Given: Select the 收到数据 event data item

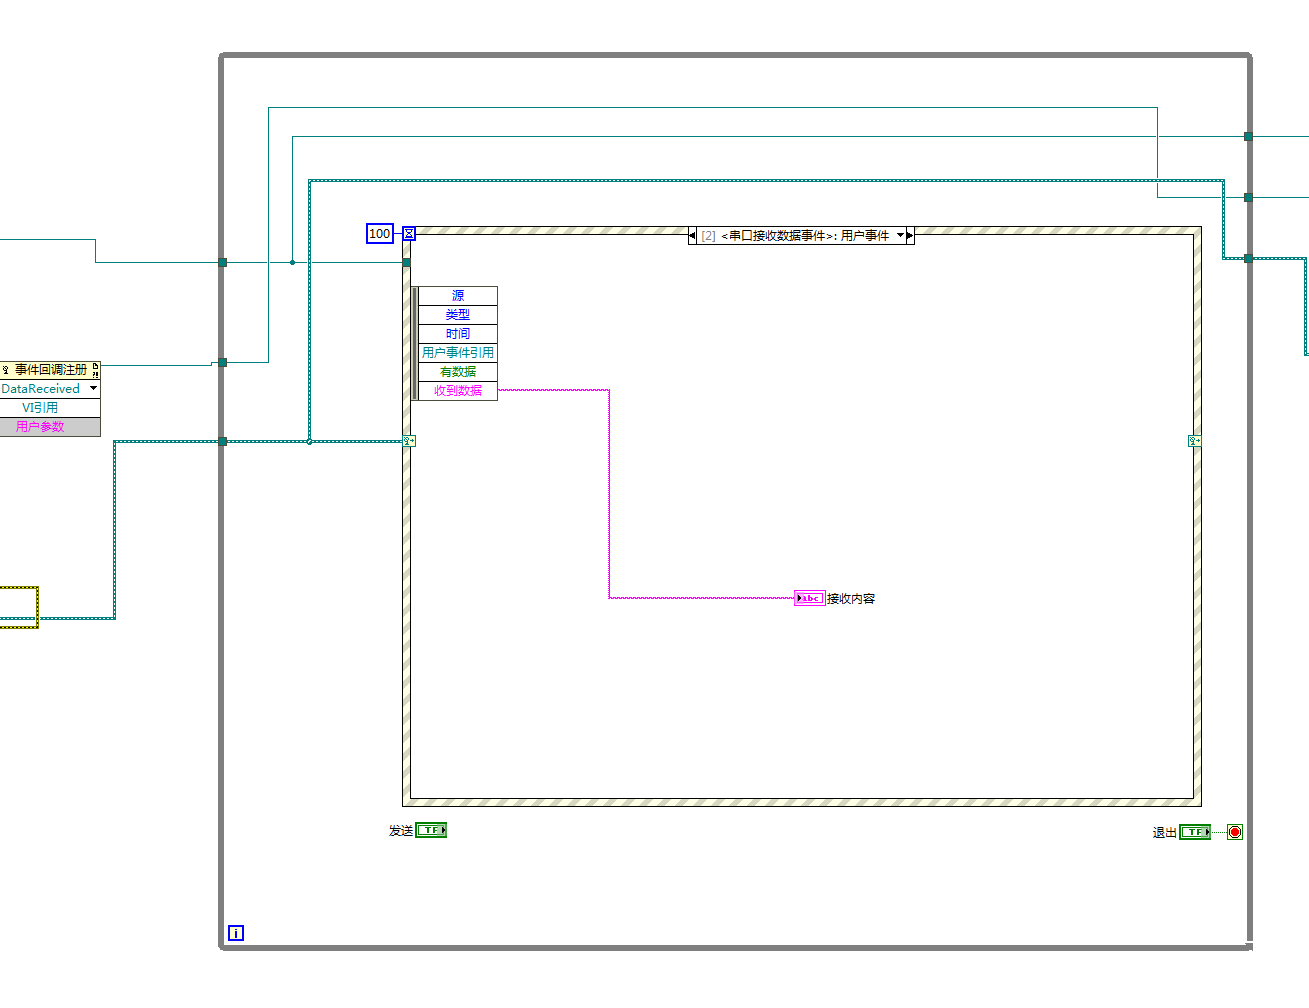Looking at the screenshot, I should click(x=458, y=391).
